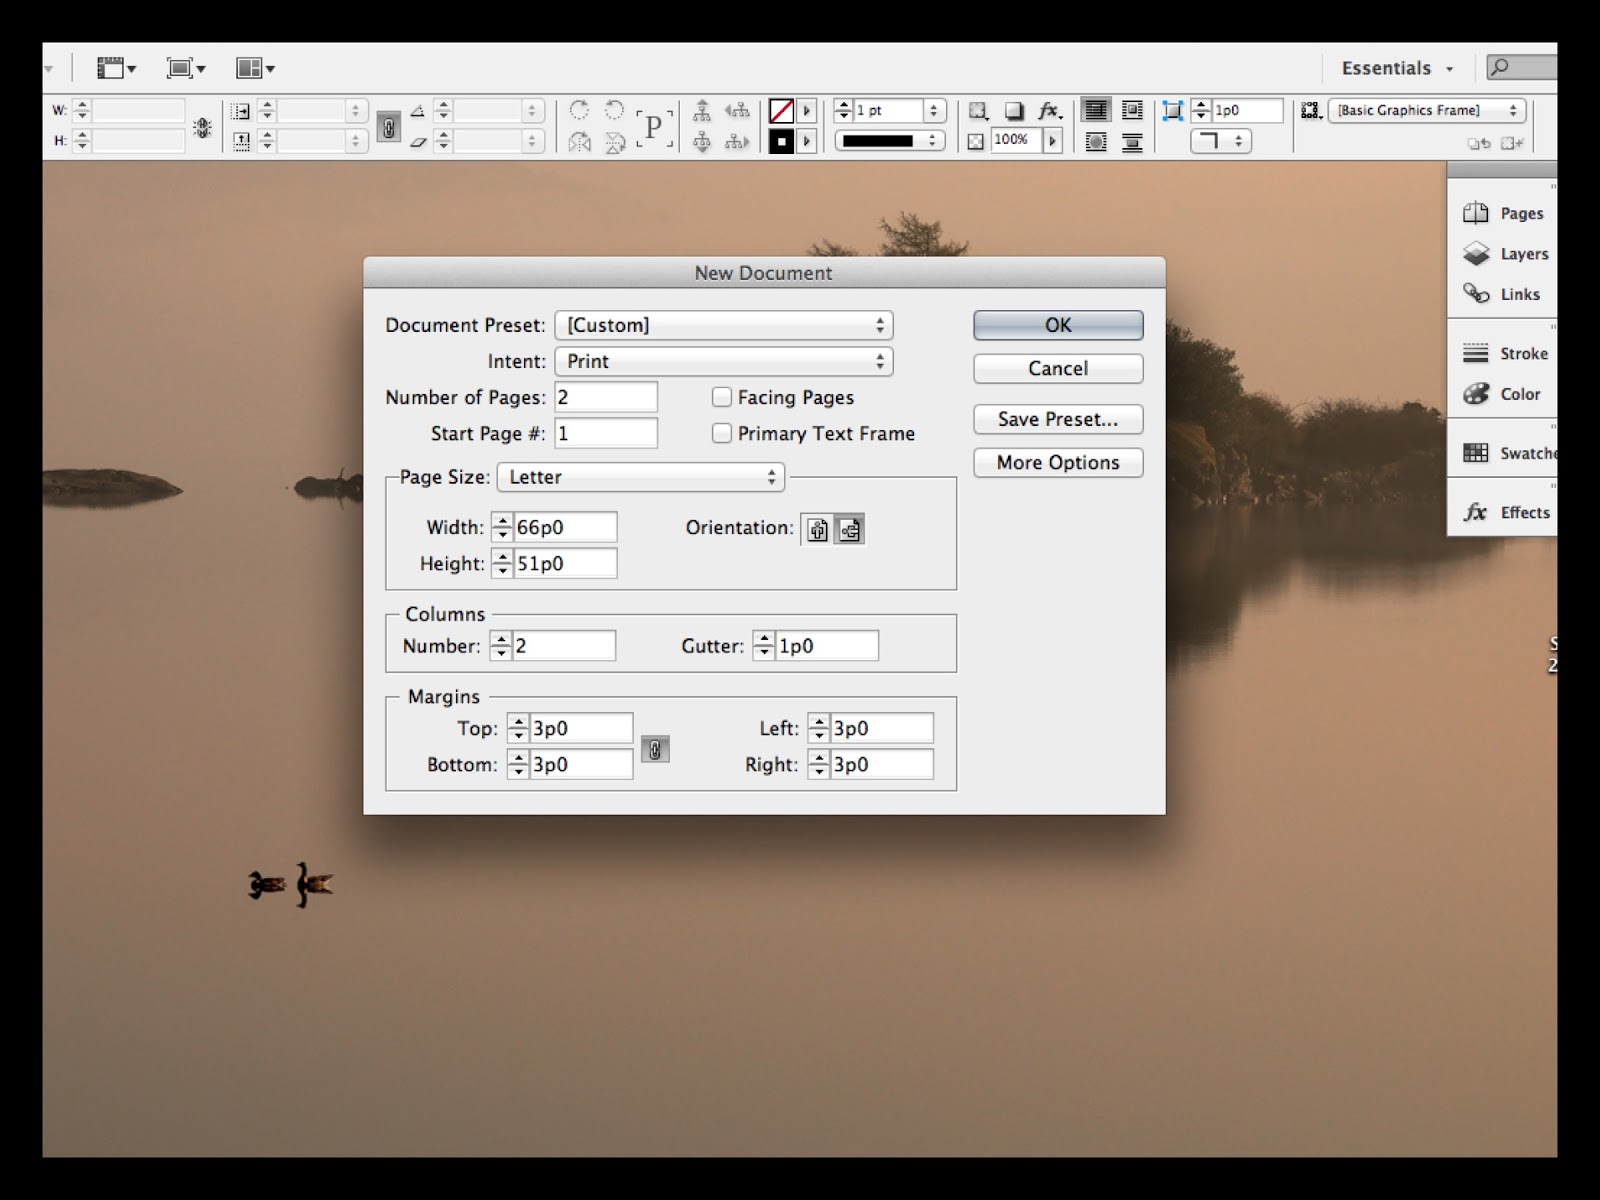
Task: Open the Layers panel
Action: coord(1505,254)
